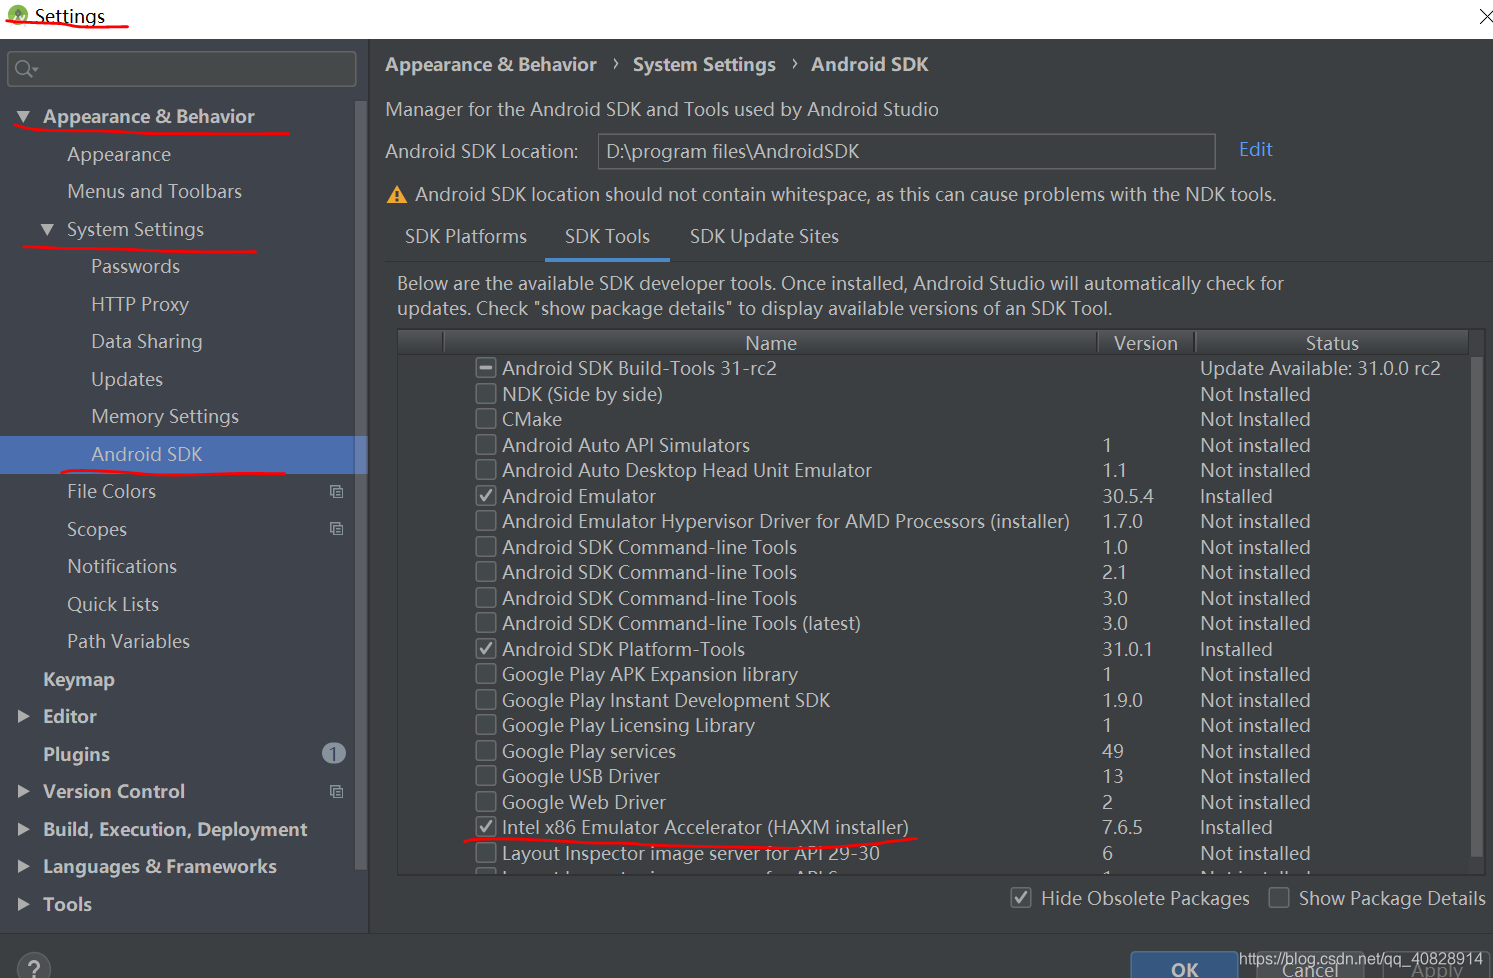The height and width of the screenshot is (978, 1493).
Task: Click the Android Studio icon in title bar
Action: [x=18, y=15]
